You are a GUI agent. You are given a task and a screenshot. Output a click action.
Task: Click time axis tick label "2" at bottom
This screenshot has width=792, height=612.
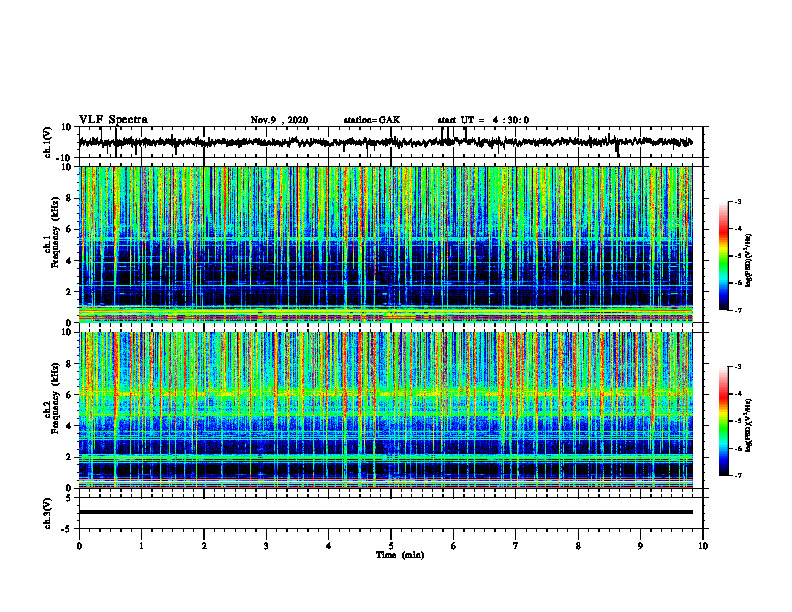click(204, 546)
